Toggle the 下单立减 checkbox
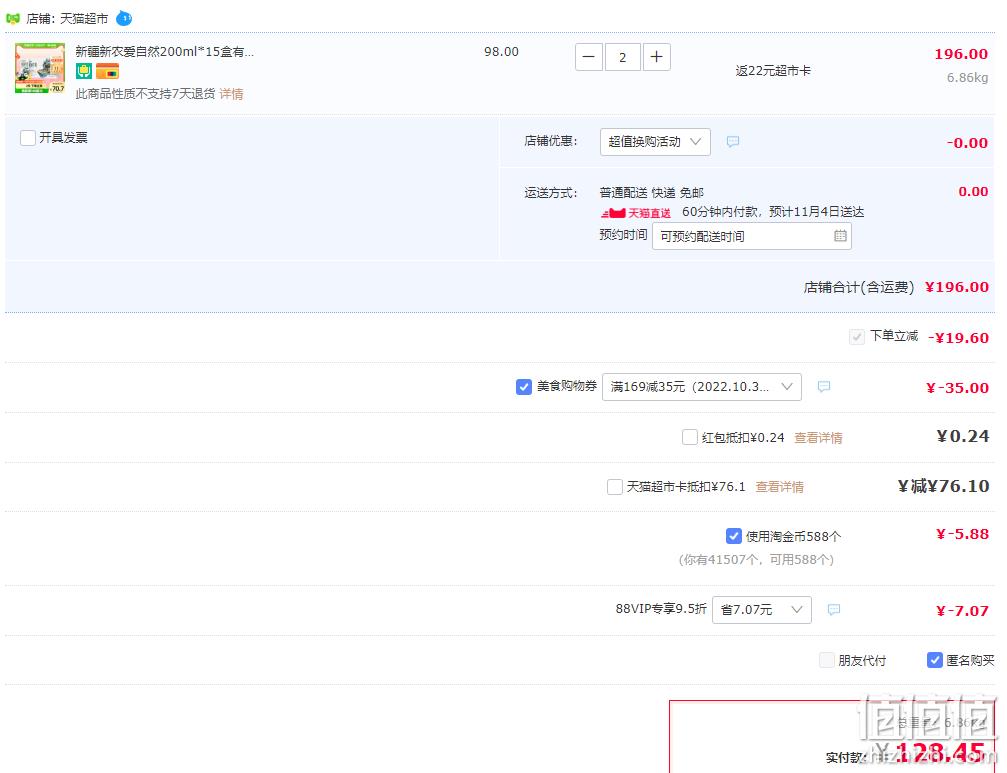Image resolution: width=1007 pixels, height=773 pixels. point(857,336)
